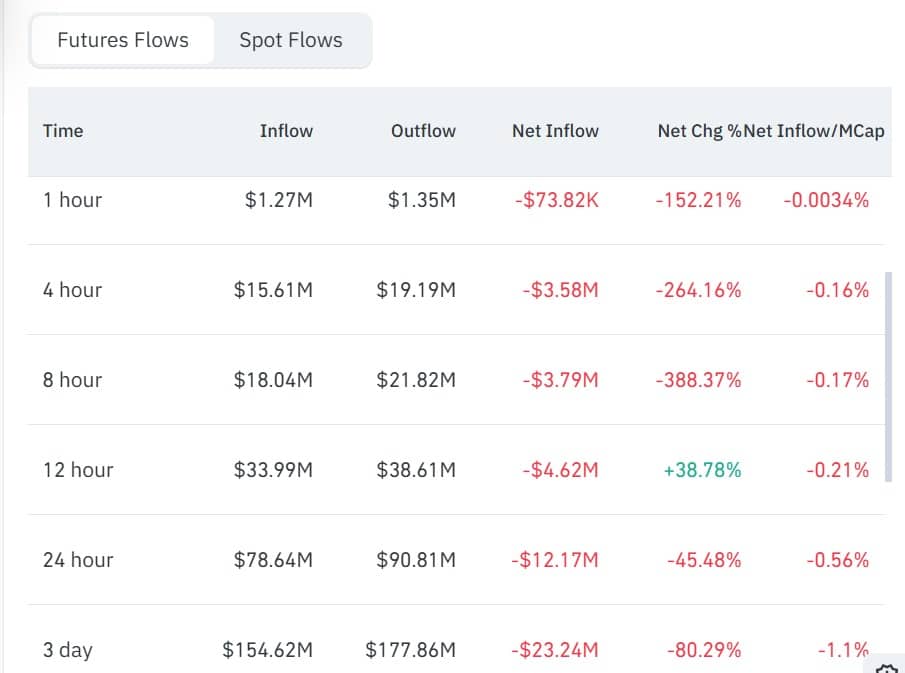Click the -$3.79M net inflow value
The image size is (905, 673).
(560, 380)
